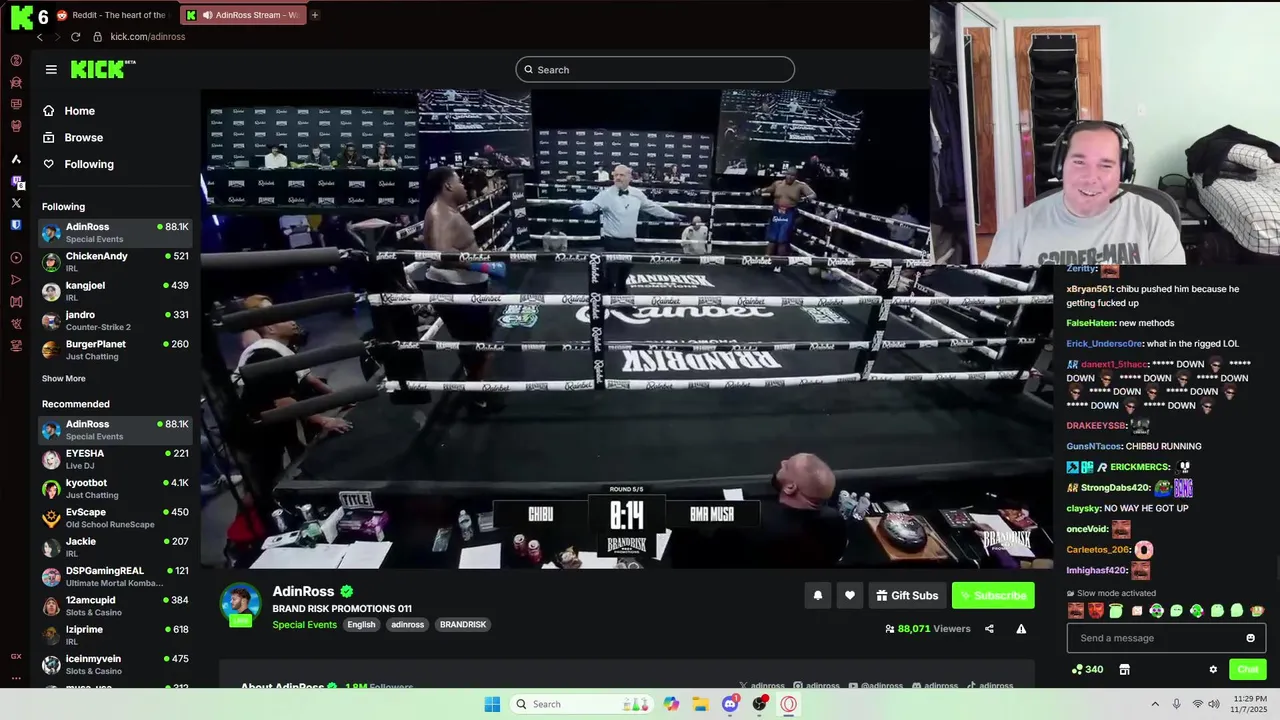
Task: Open the chat shop icon
Action: point(1124,670)
